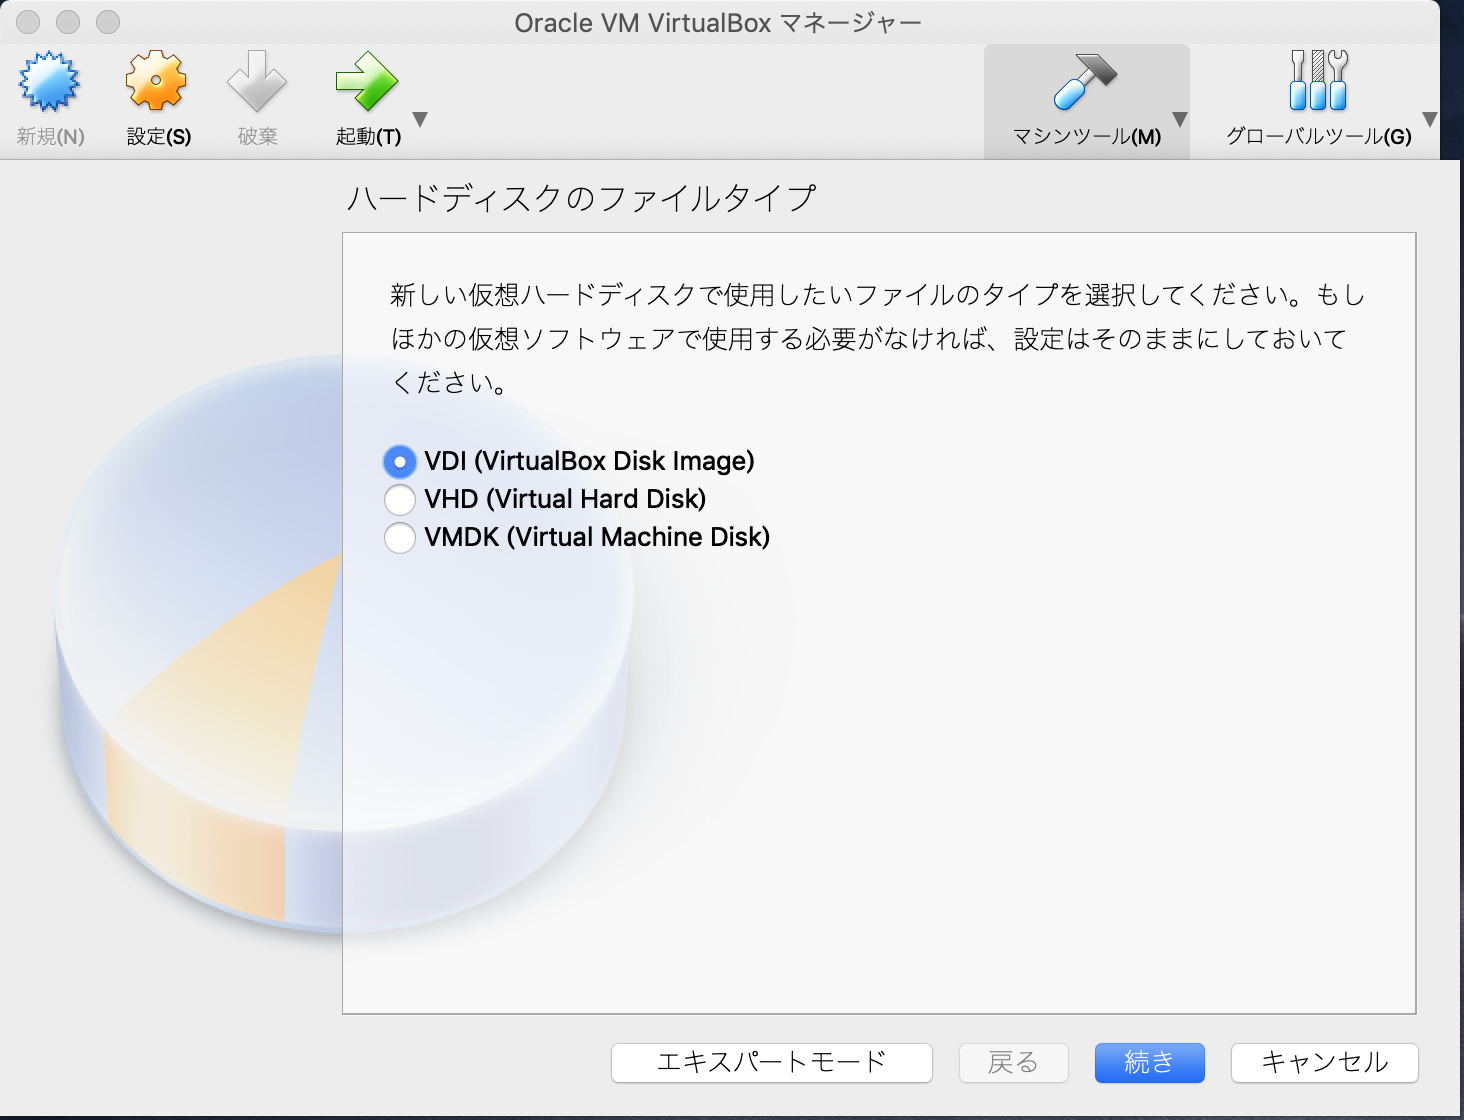Pick VMDK (Virtual Machine Disk) option
This screenshot has width=1464, height=1120.
pos(400,537)
